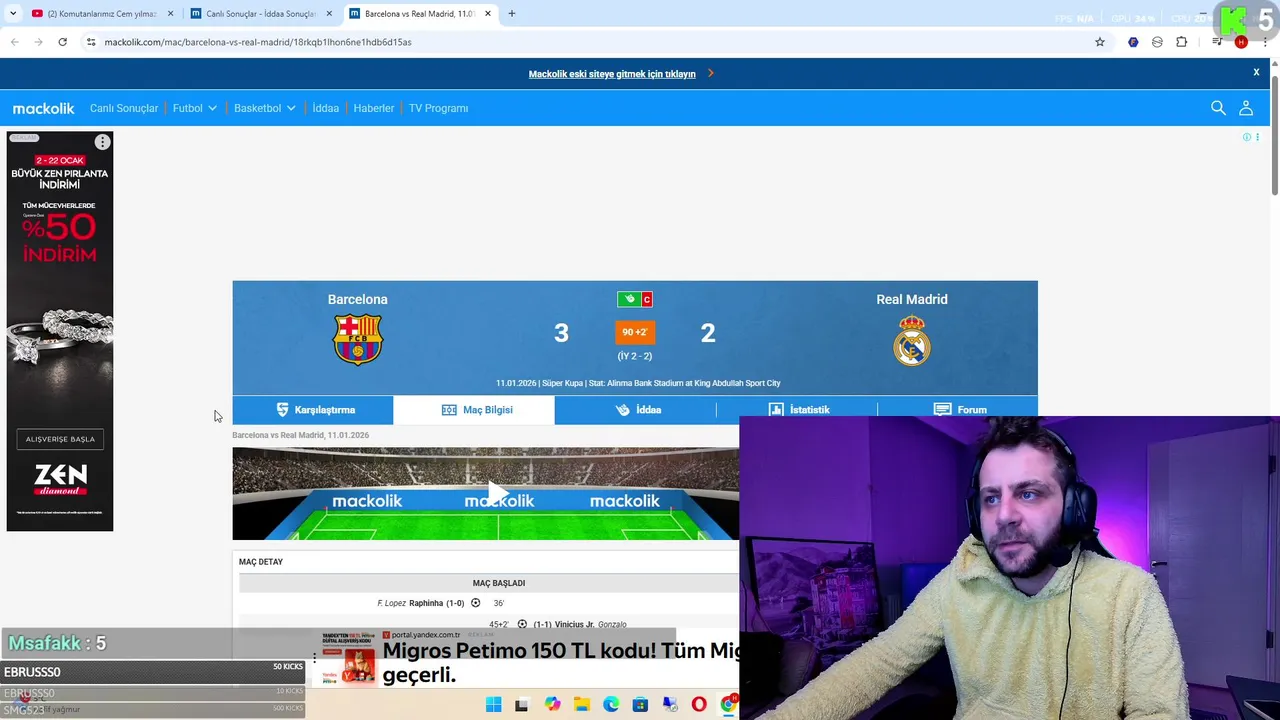This screenshot has height=720, width=1280.
Task: Close the Komutanlarımız YouTube browser tab
Action: [170, 14]
